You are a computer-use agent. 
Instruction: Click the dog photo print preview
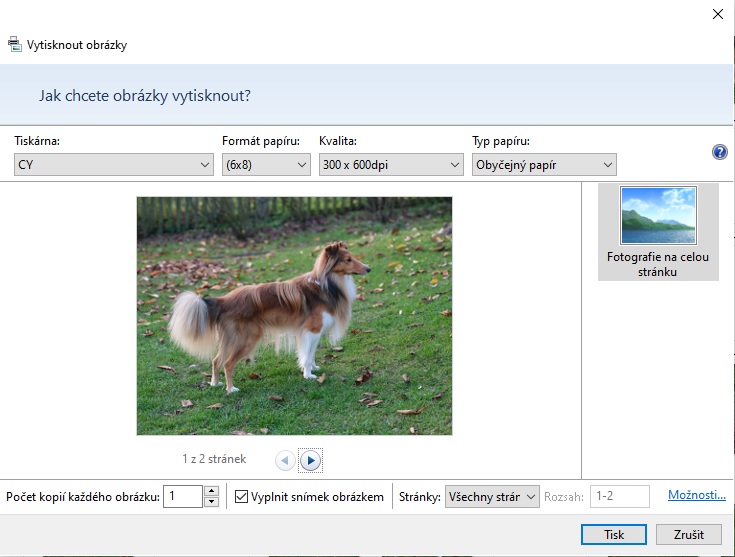tap(294, 315)
